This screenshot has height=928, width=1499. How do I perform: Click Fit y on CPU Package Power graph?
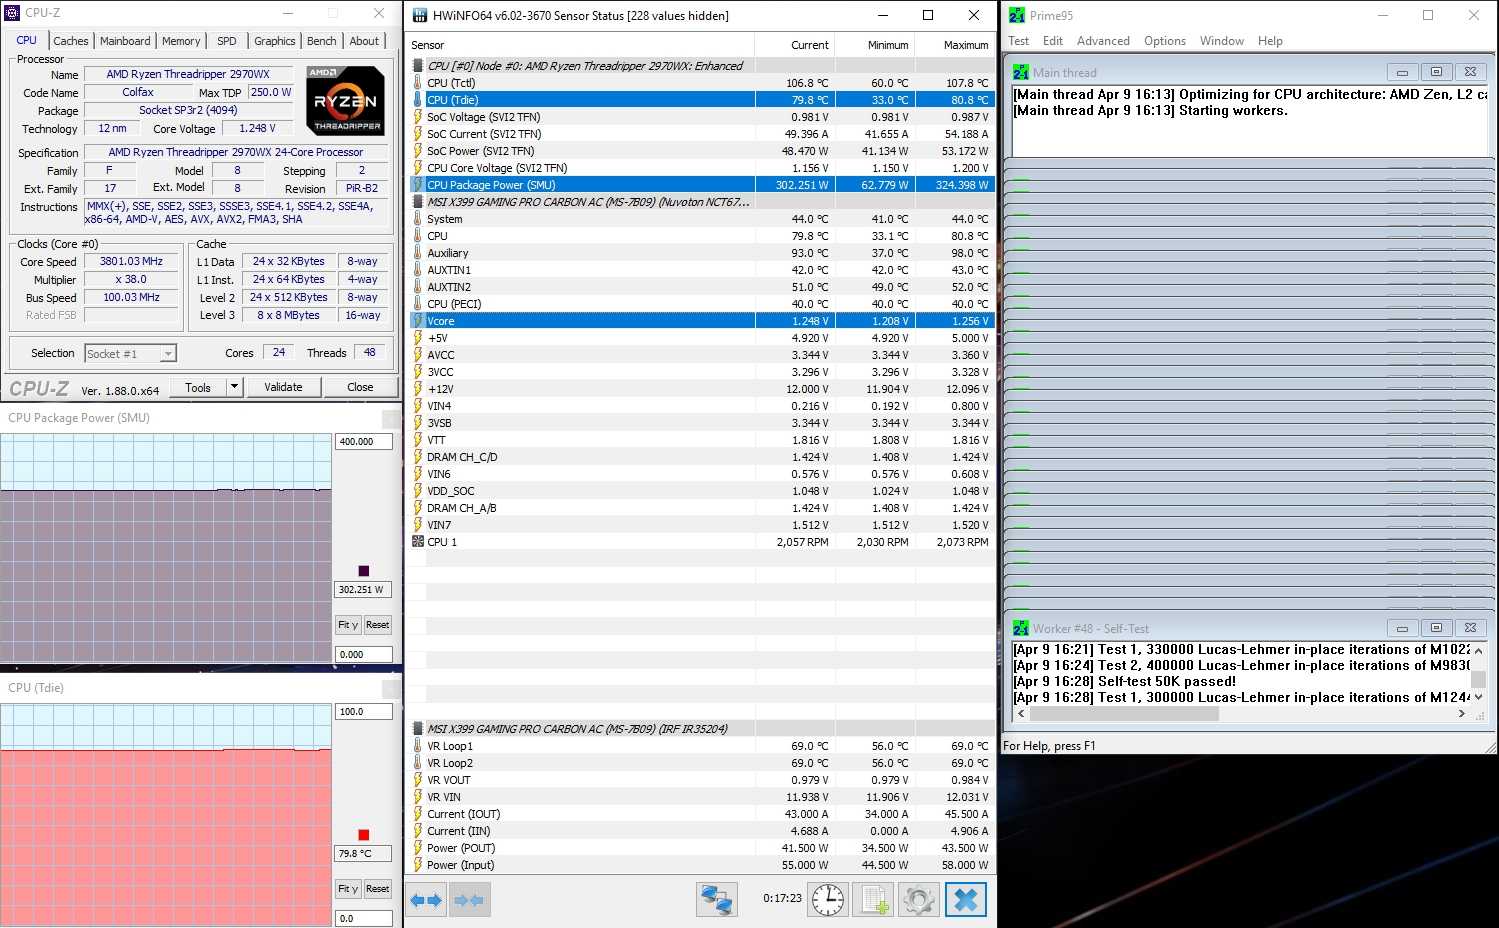(347, 625)
